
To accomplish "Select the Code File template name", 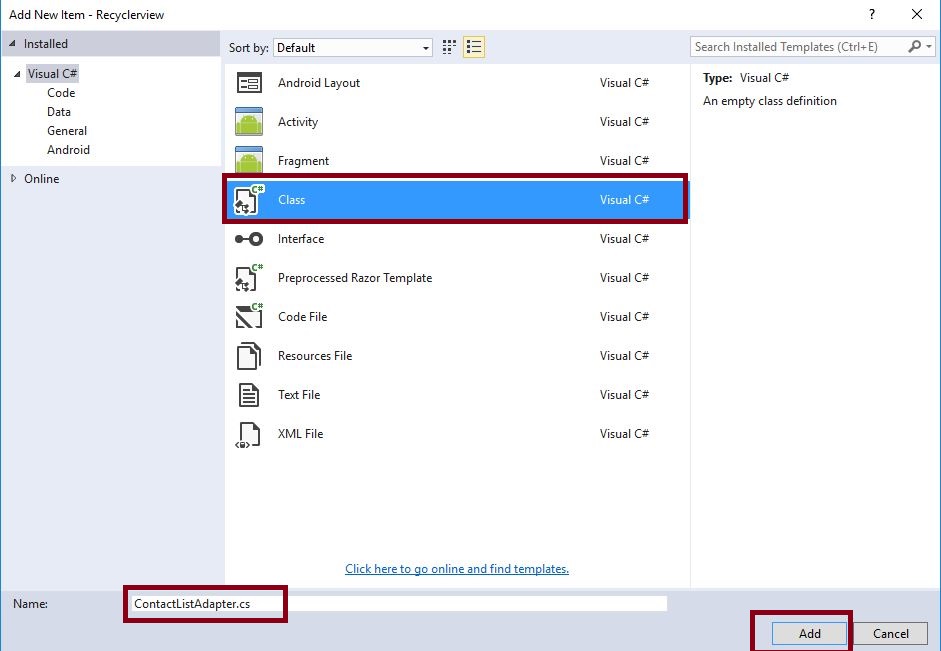I will click(302, 317).
